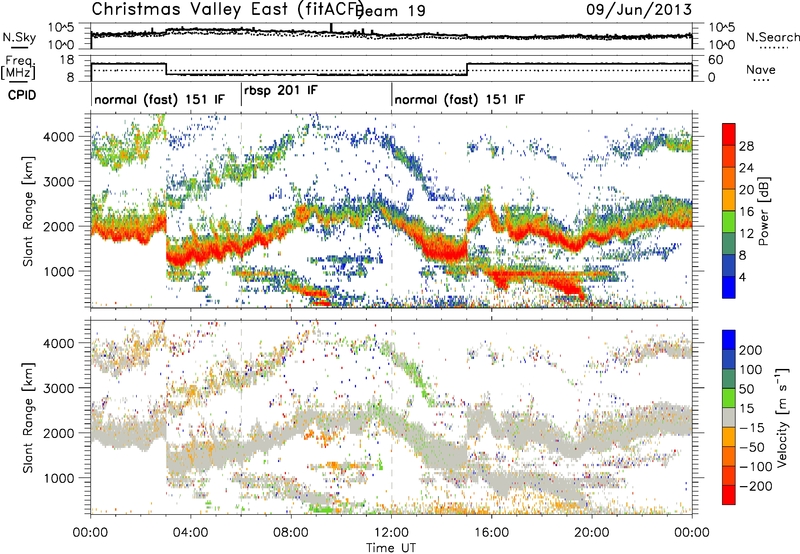Click the blue top of Velocity colorbar
The width and height of the screenshot is (800, 554).
(729, 340)
